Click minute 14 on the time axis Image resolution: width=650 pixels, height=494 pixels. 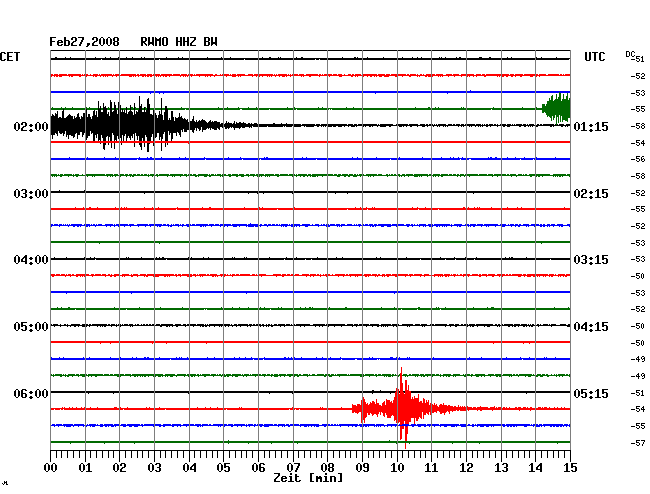[535, 467]
